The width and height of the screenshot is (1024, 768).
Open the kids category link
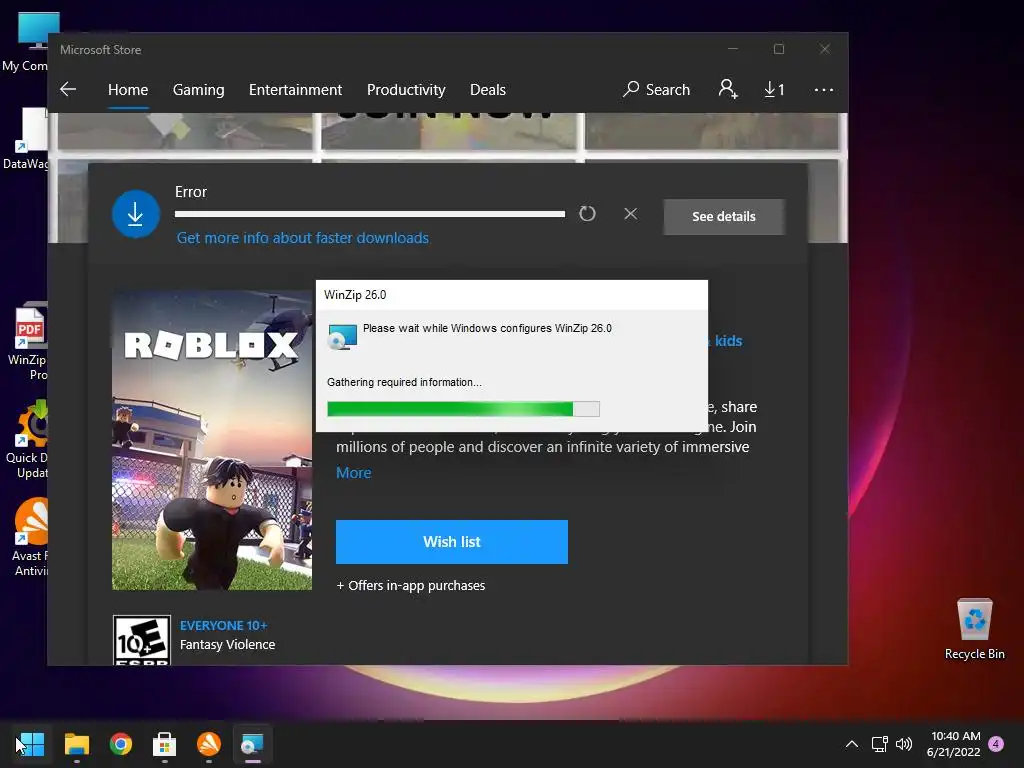(x=728, y=341)
